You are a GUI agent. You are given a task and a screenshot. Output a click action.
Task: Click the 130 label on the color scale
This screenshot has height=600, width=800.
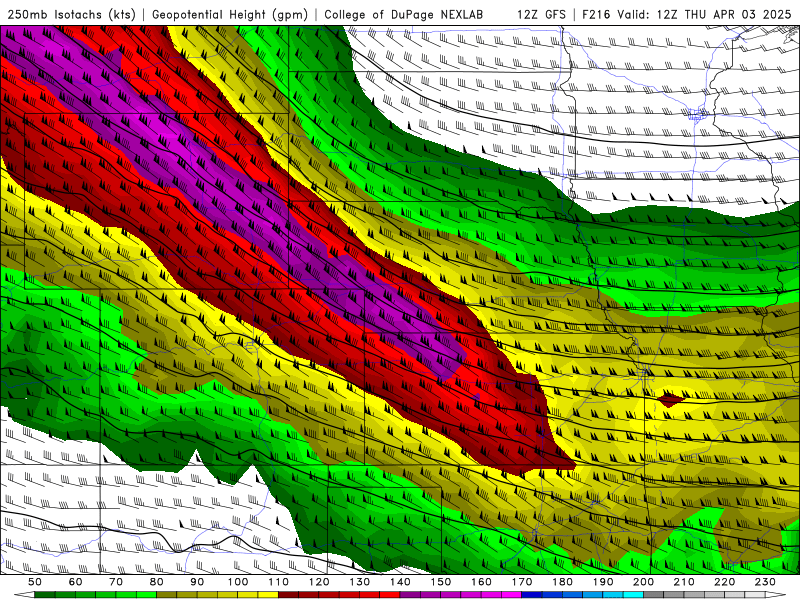(x=359, y=582)
